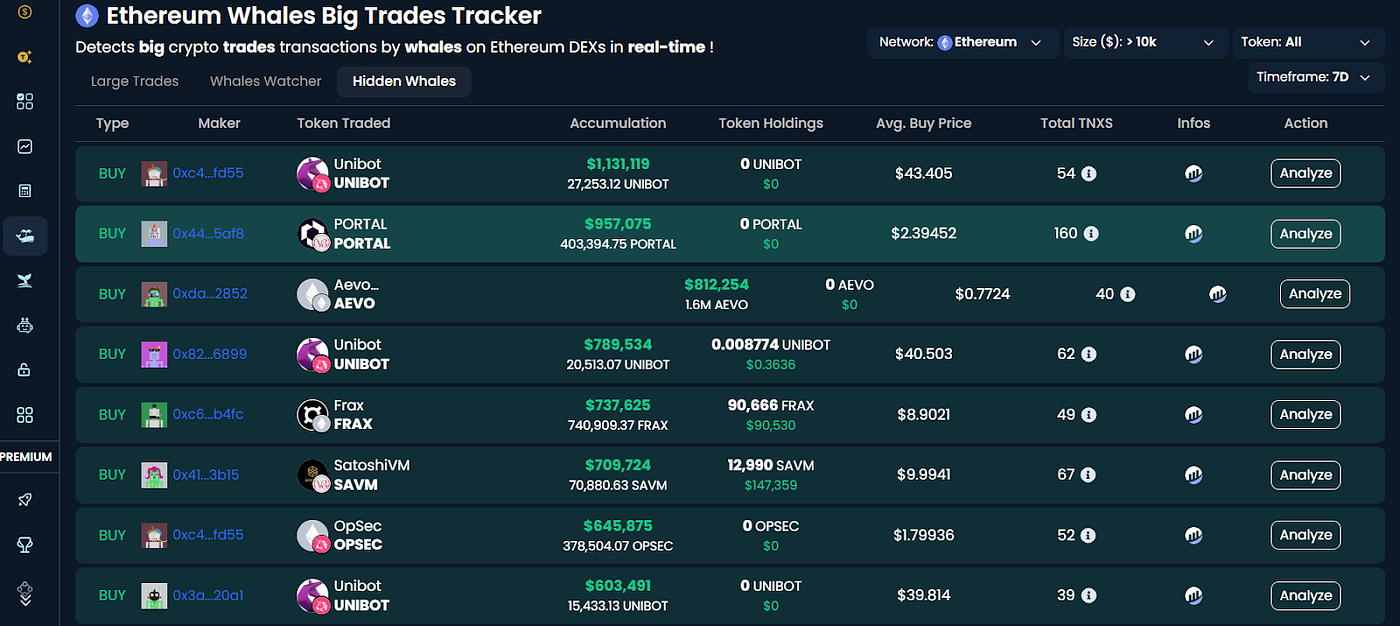Switch to the Large Trades tab
The image size is (1400, 626).
pyautogui.click(x=134, y=81)
